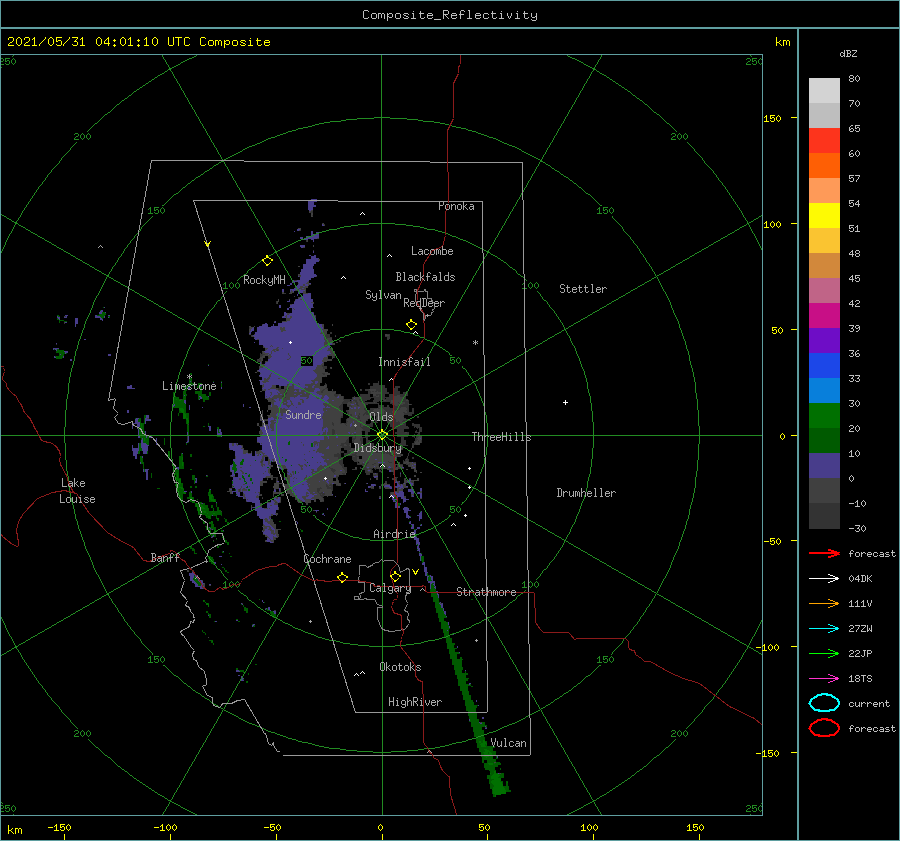This screenshot has height=841, width=900.
Task: Click the Innisfail town label
Action: (404, 362)
